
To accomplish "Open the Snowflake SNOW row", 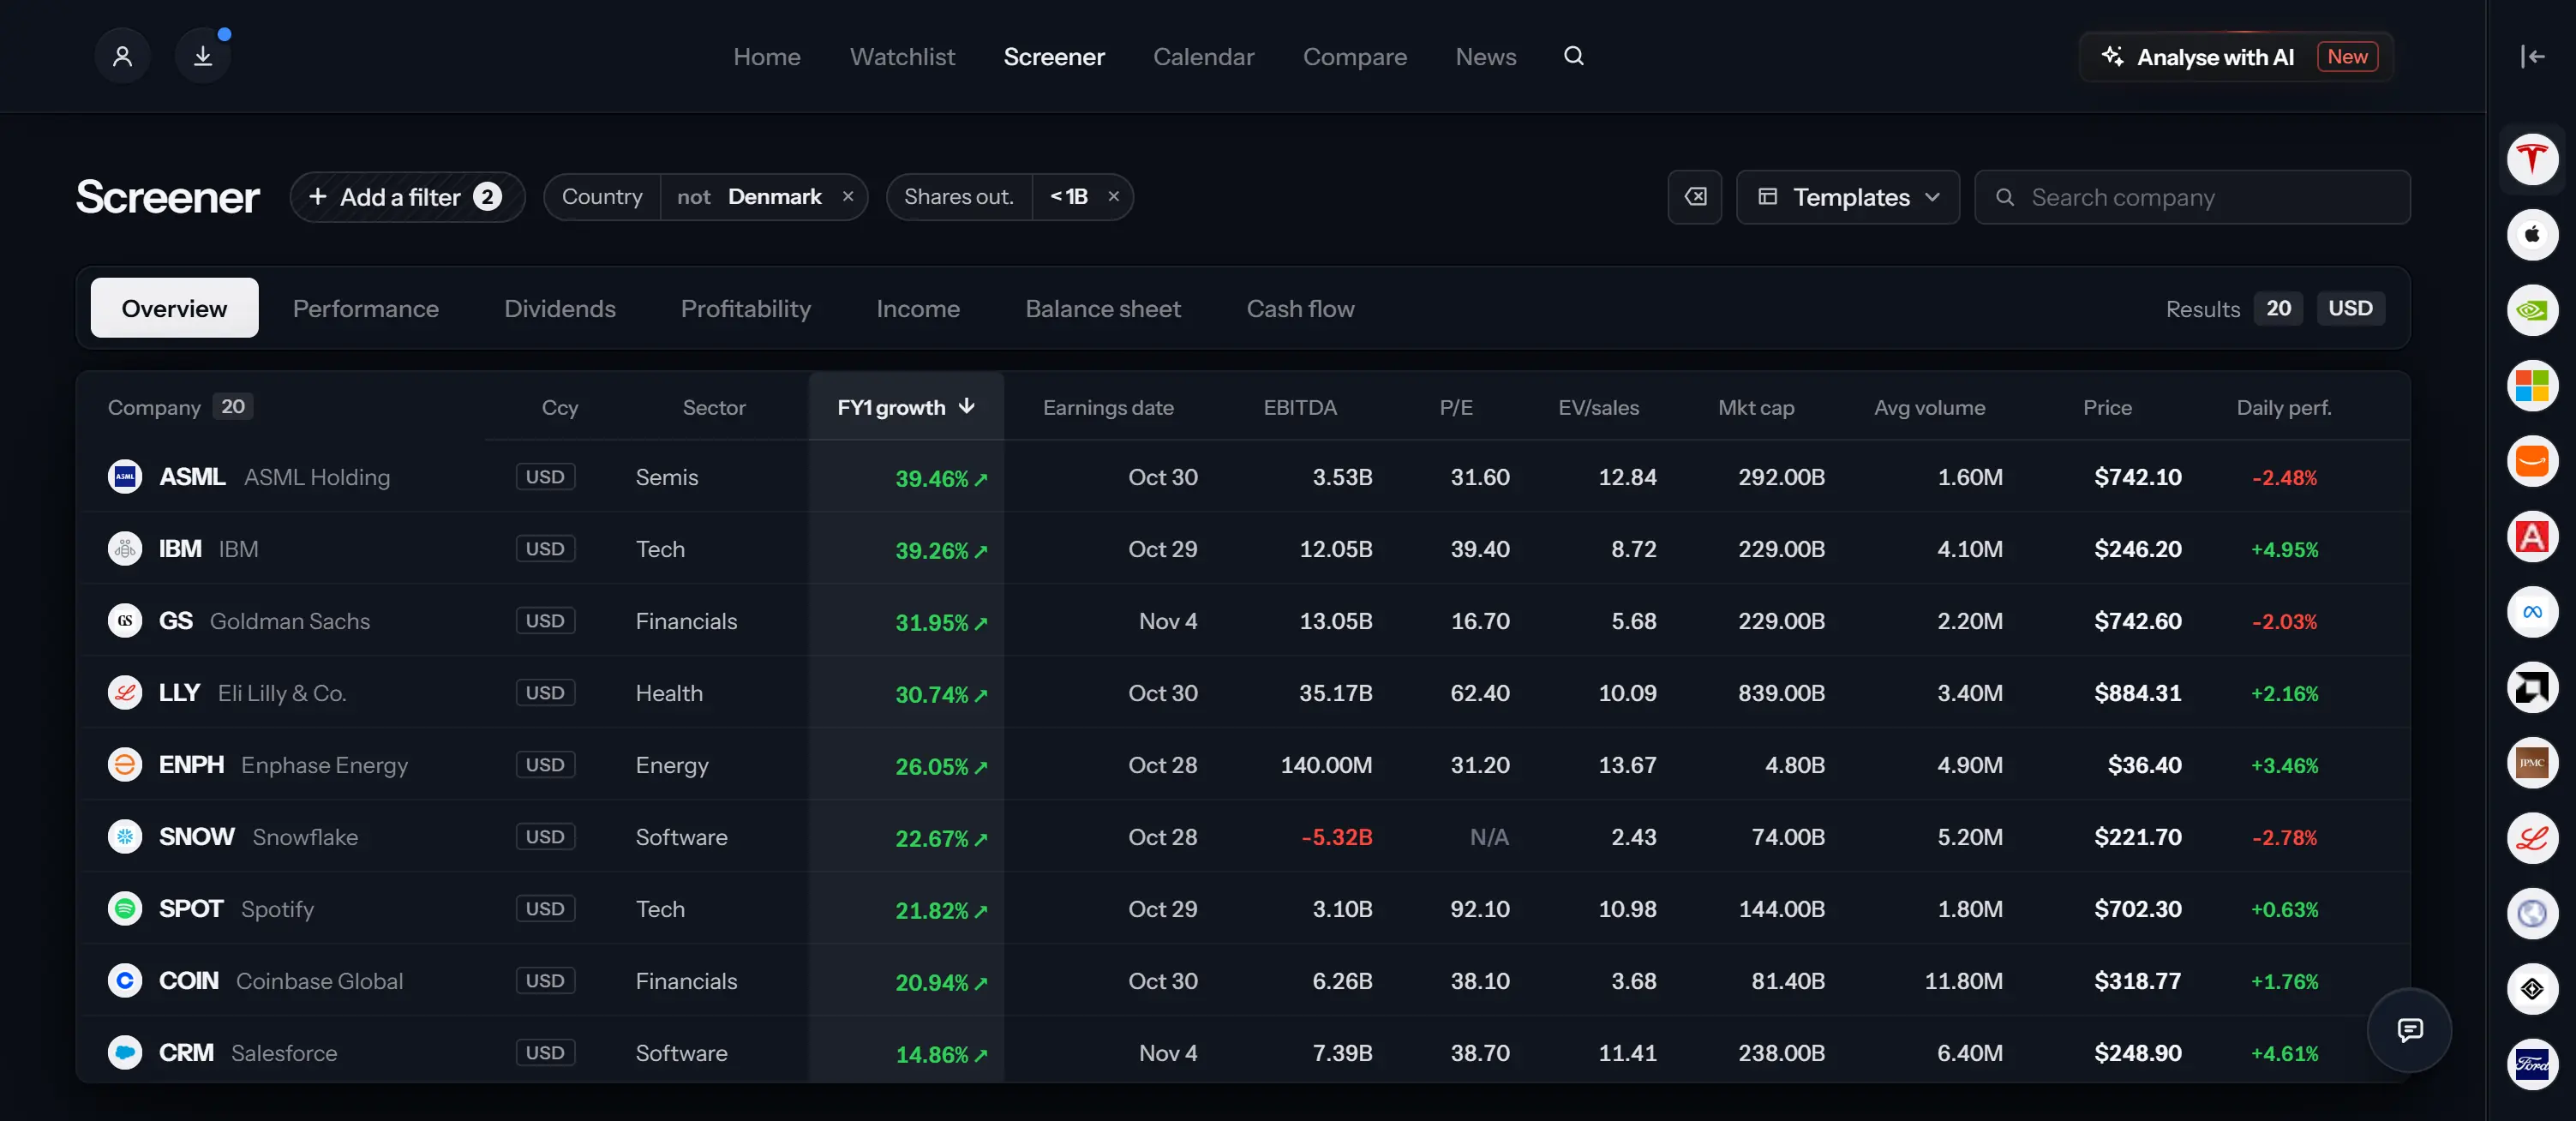I will point(1243,837).
